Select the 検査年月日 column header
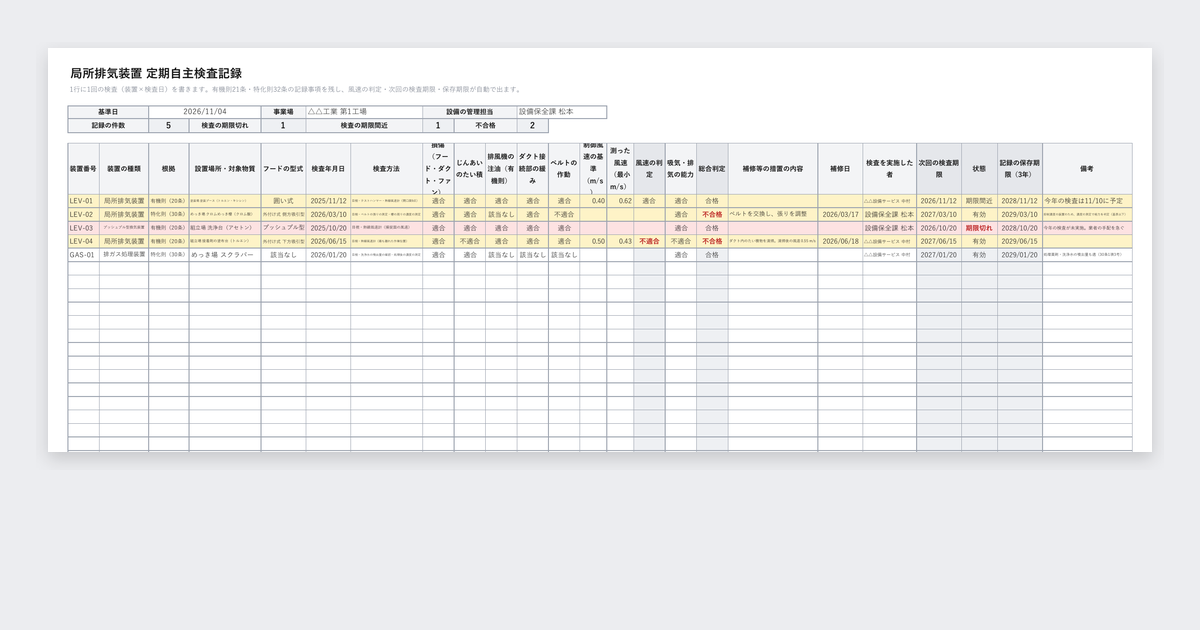 328,169
